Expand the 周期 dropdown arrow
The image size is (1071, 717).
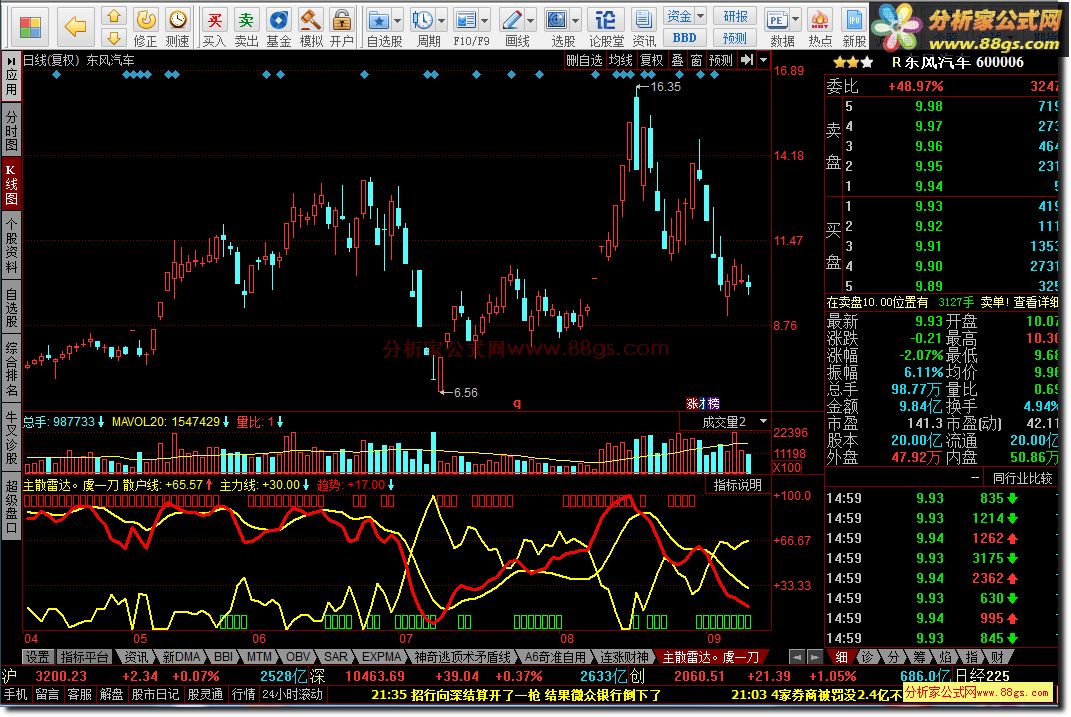pos(441,21)
